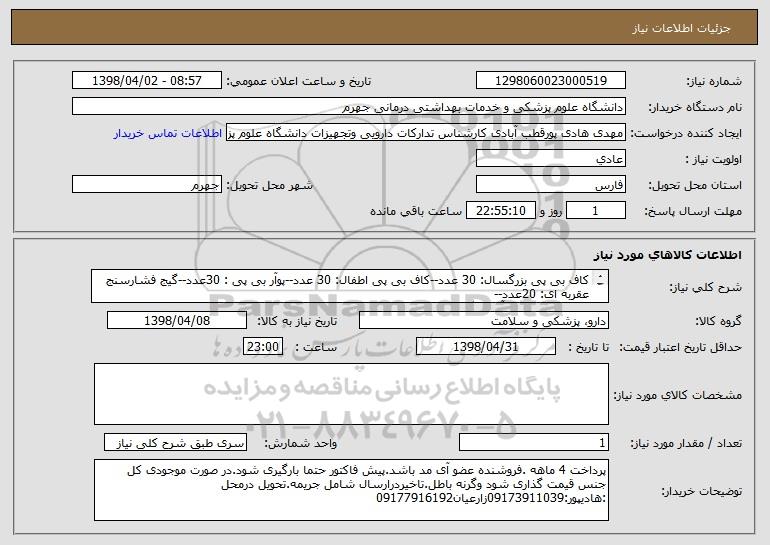Click the scroll stepper in general description box
Image resolution: width=770 pixels, height=545 pixels.
(600, 281)
